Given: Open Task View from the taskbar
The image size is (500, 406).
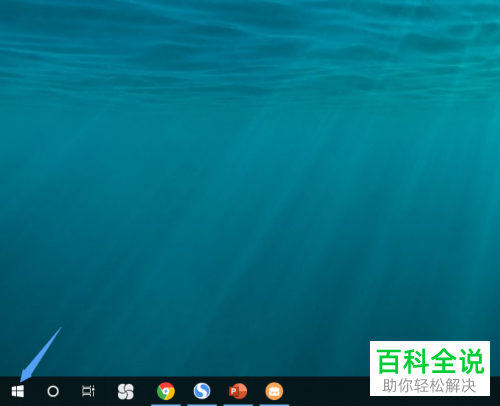Looking at the screenshot, I should pyautogui.click(x=88, y=391).
